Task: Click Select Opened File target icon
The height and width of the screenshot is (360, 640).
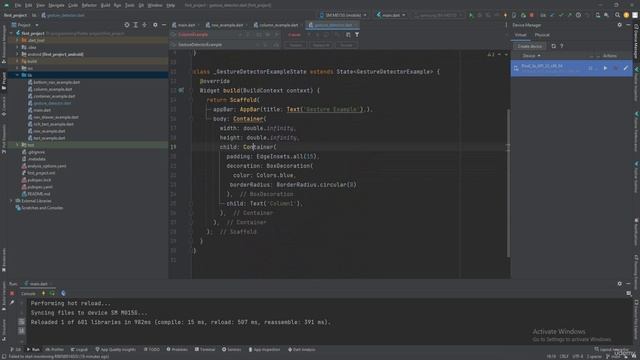Action: (127, 25)
